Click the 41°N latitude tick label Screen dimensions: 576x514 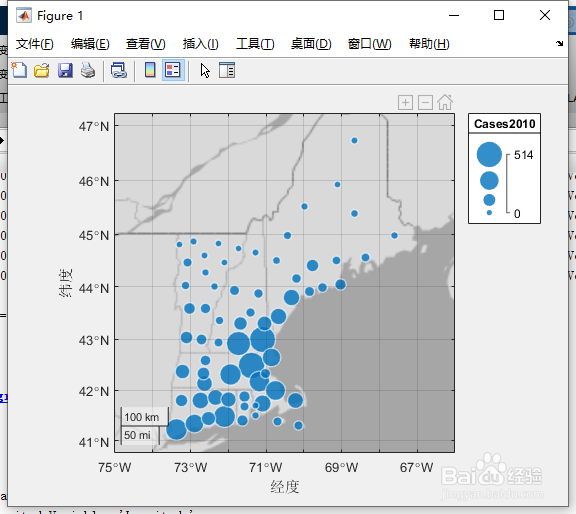click(94, 442)
